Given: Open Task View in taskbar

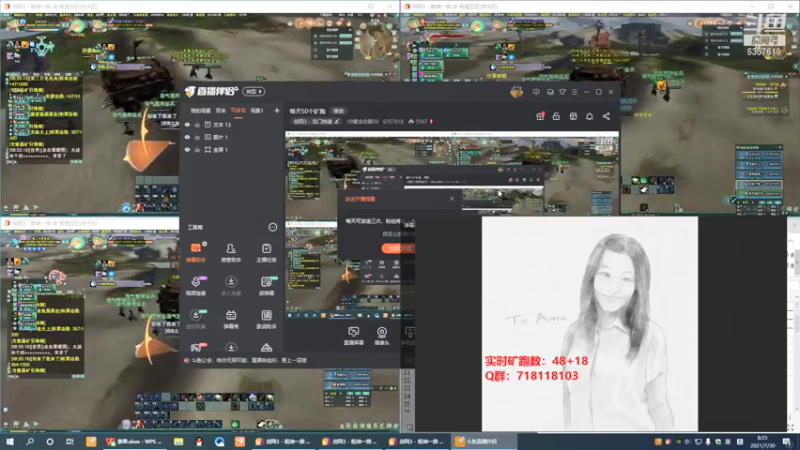Looking at the screenshot, I should [70, 441].
